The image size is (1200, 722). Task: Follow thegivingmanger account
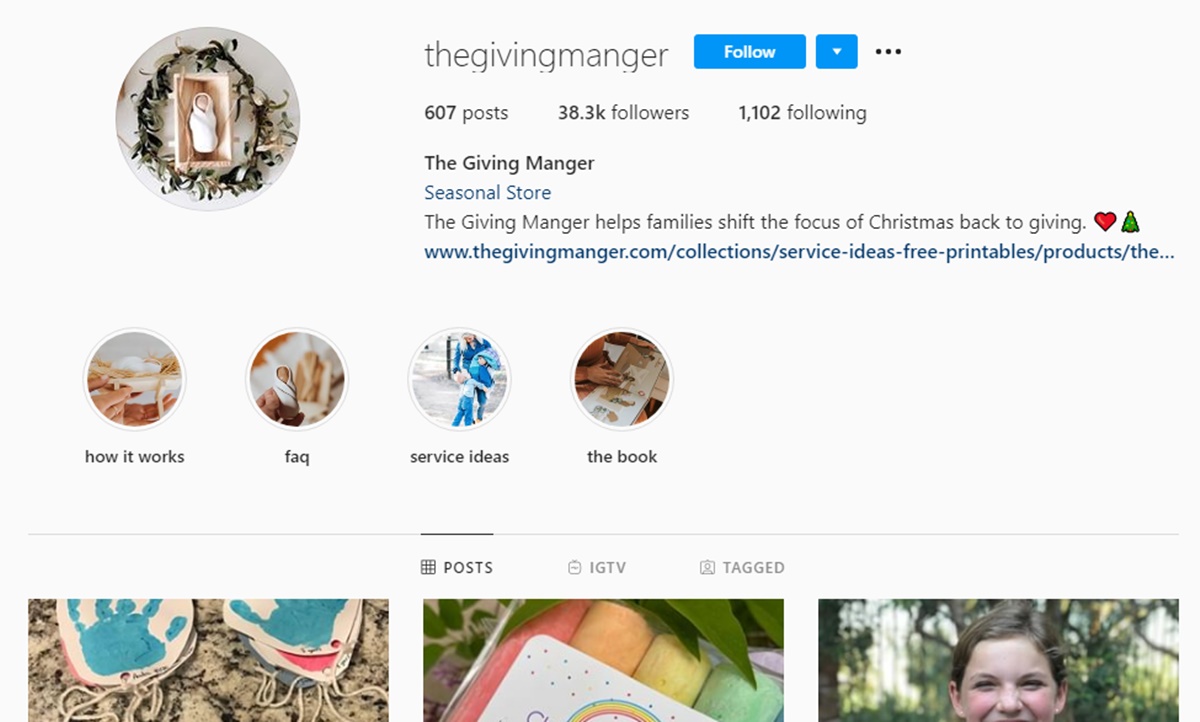click(x=750, y=52)
